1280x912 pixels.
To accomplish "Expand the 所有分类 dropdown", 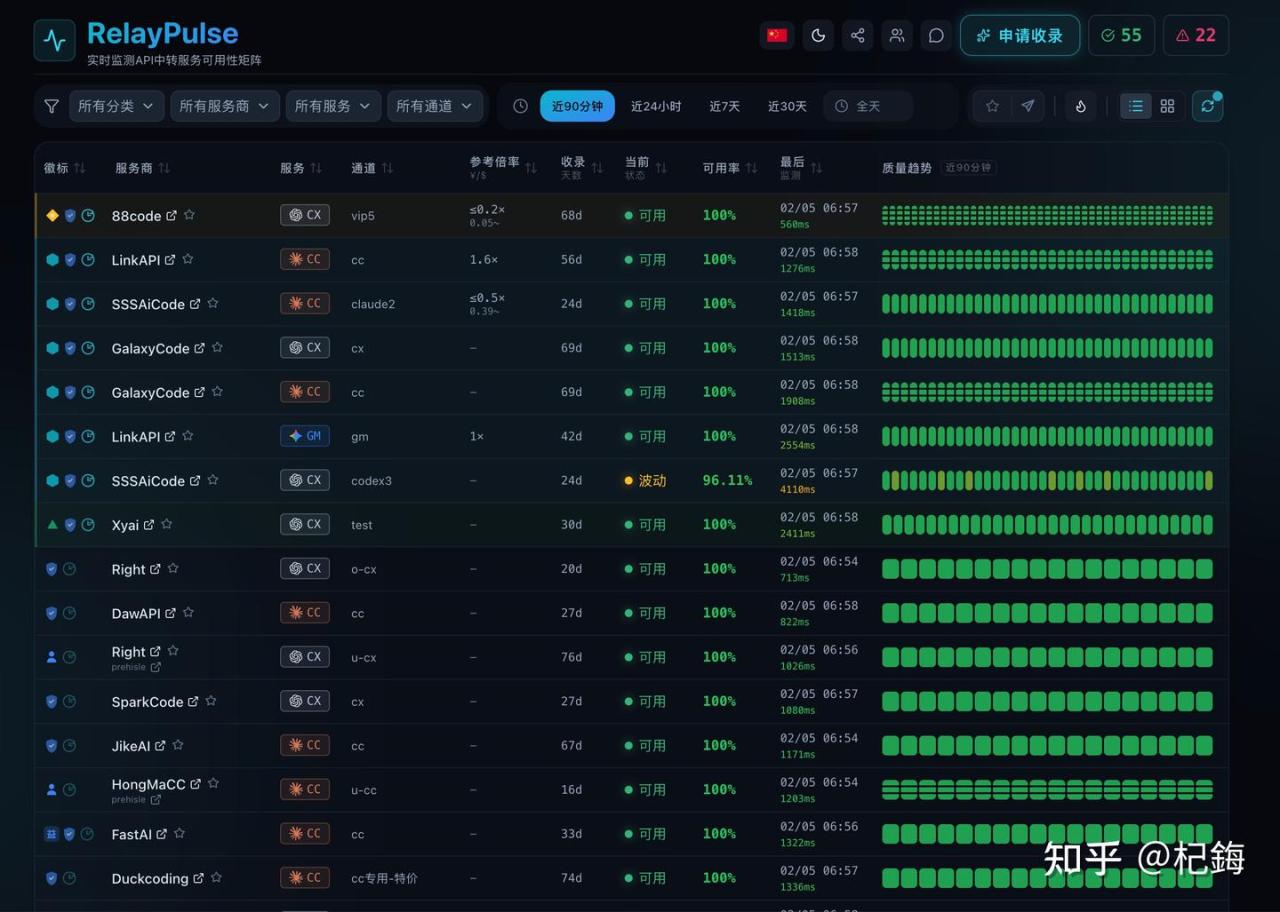I will tap(116, 106).
